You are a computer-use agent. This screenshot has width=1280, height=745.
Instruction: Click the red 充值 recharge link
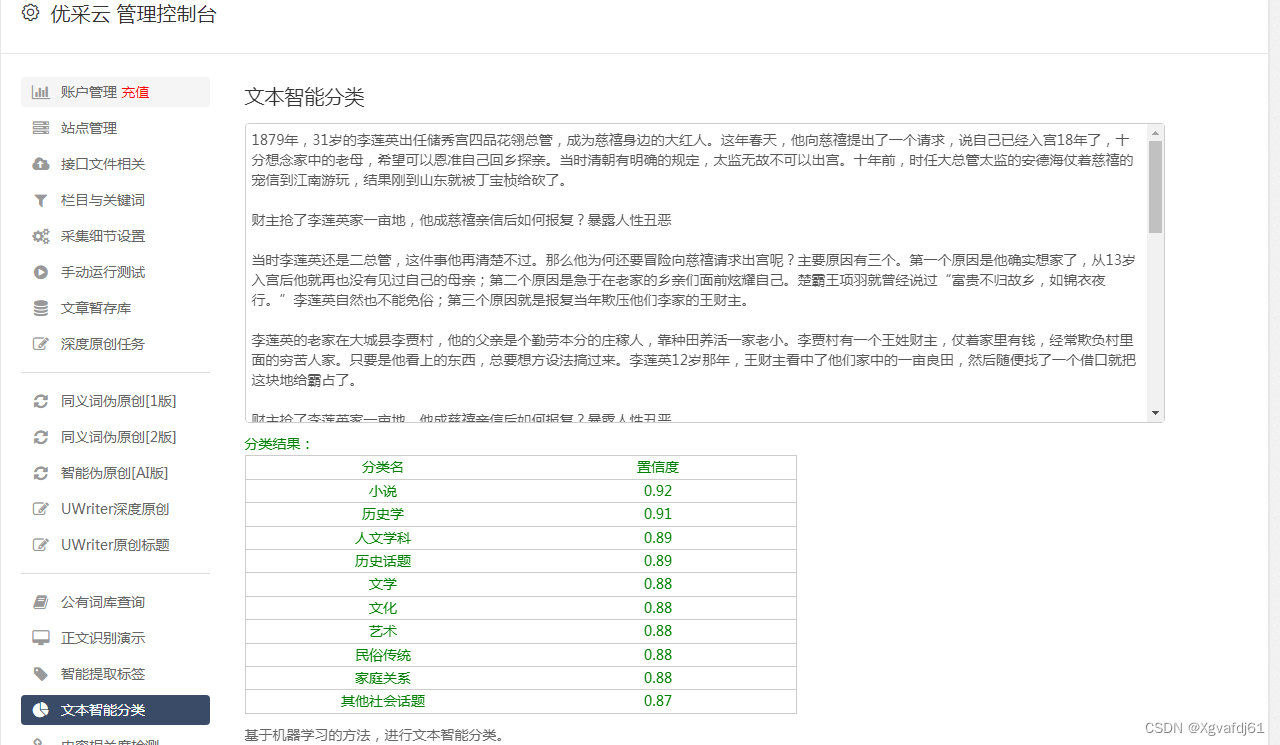[135, 92]
